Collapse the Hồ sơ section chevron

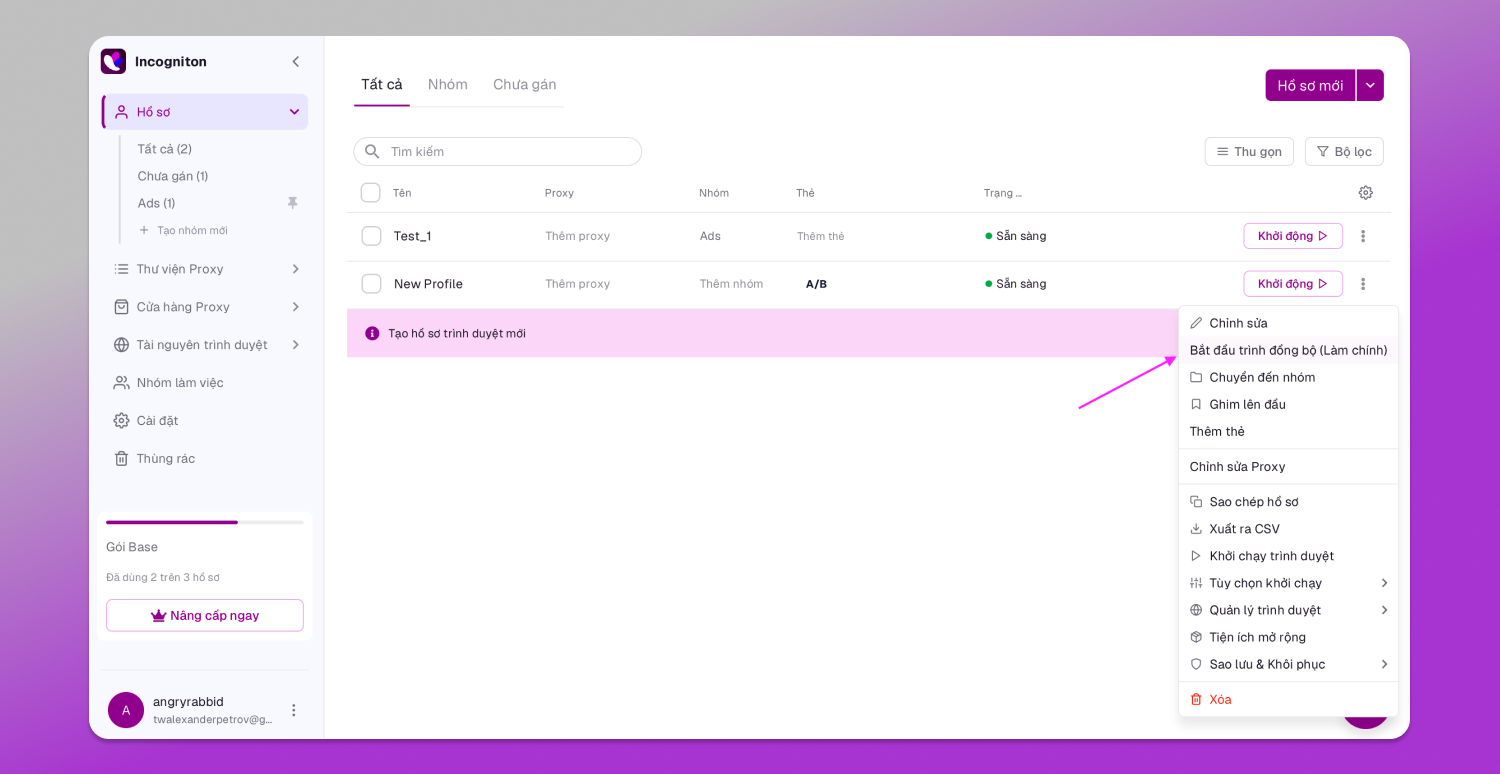tap(294, 112)
